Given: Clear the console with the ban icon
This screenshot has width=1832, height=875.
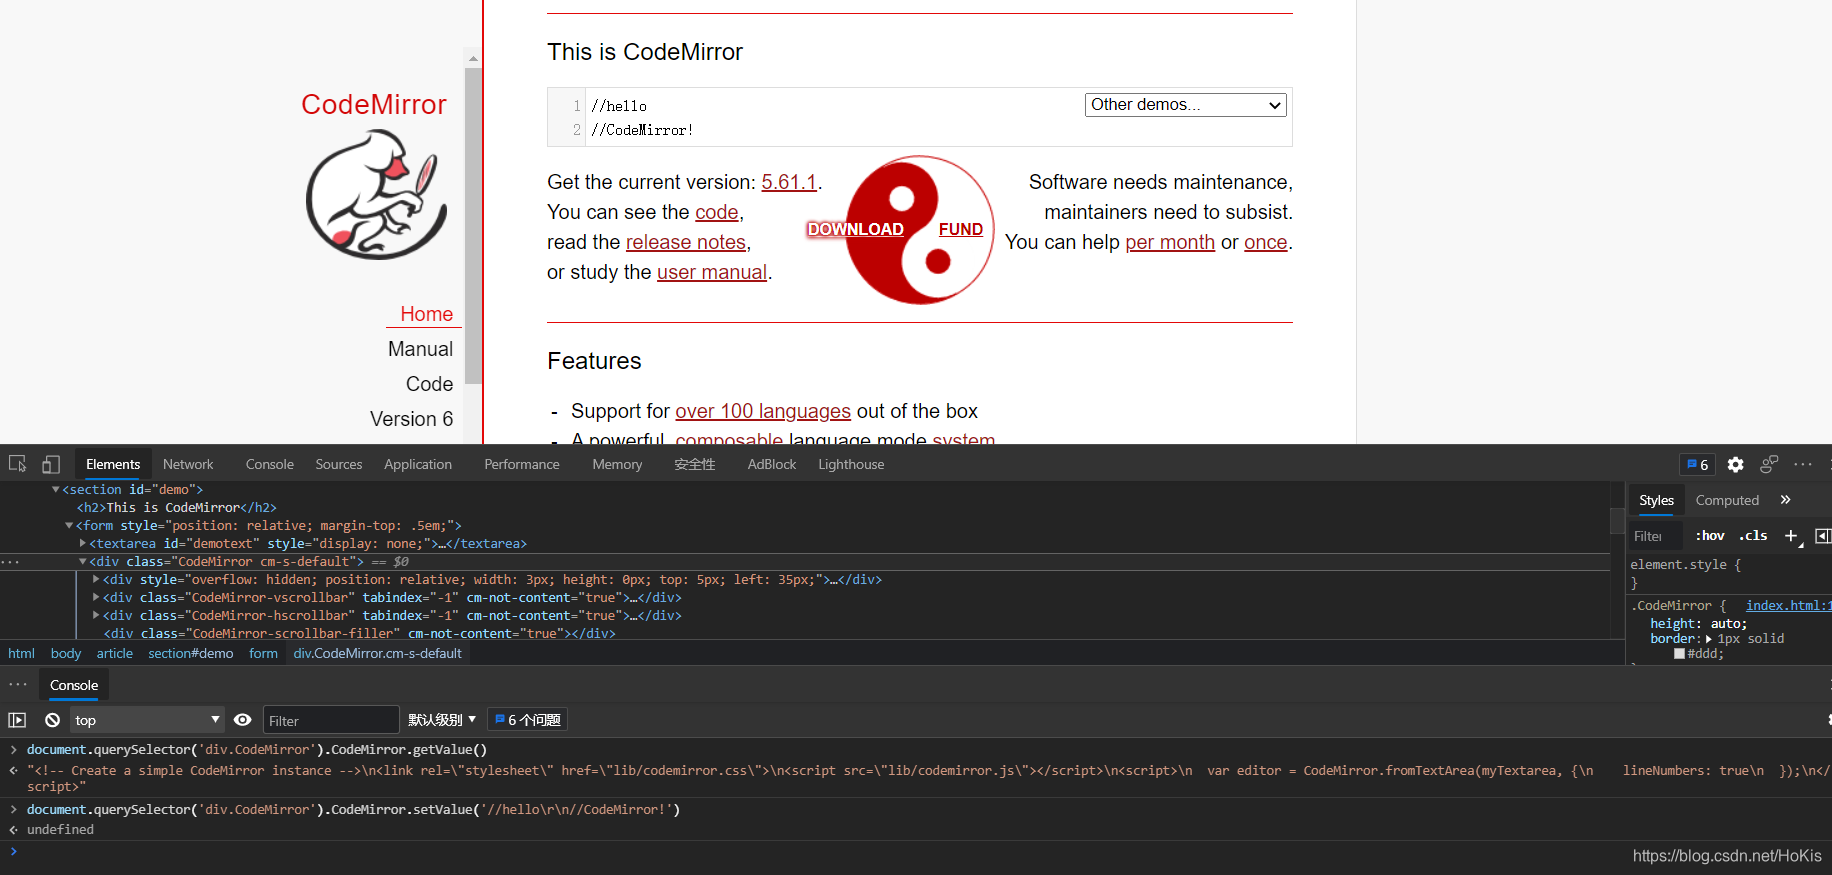Looking at the screenshot, I should [52, 720].
